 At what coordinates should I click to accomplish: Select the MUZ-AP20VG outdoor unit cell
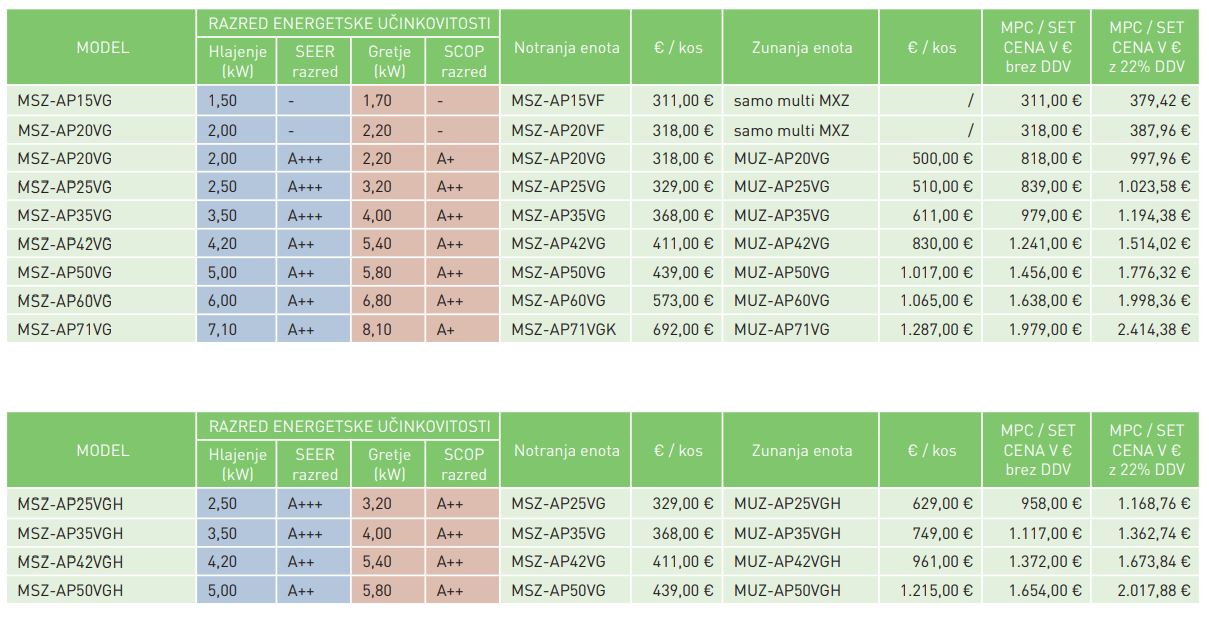pos(781,158)
